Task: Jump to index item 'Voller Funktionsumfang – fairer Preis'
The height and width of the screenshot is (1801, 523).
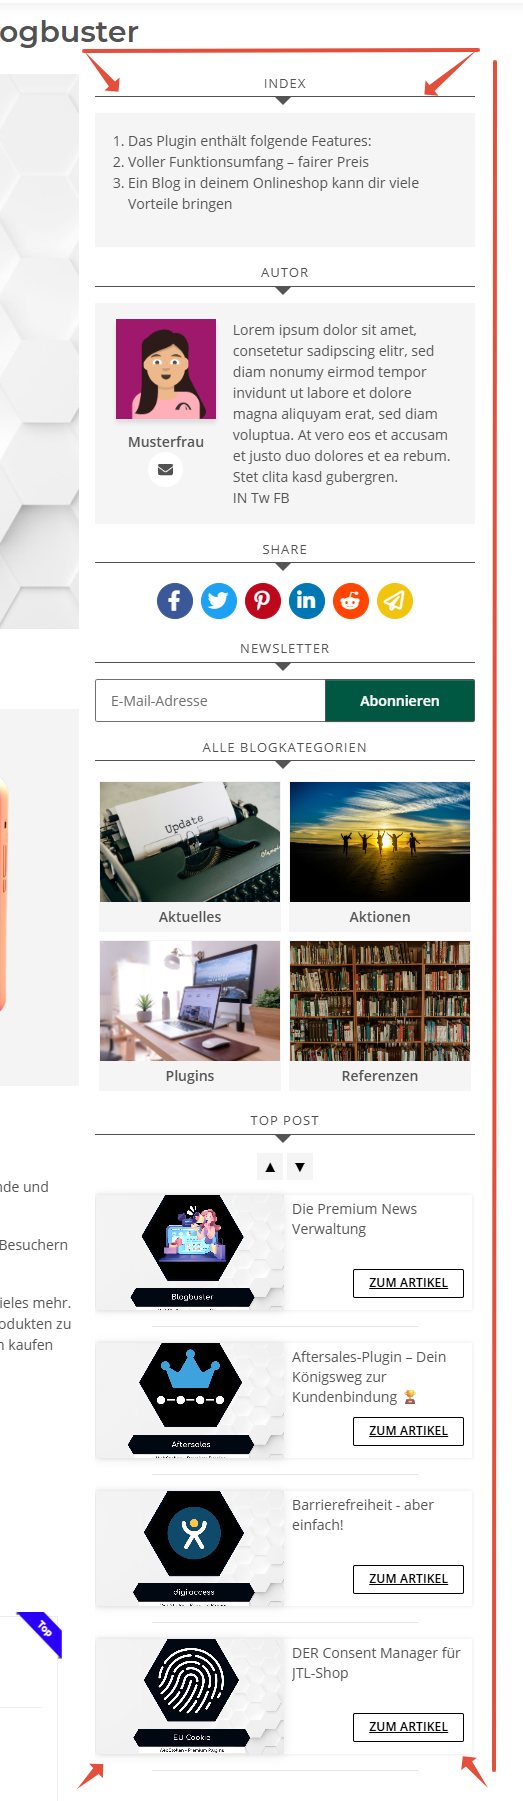Action: point(248,162)
